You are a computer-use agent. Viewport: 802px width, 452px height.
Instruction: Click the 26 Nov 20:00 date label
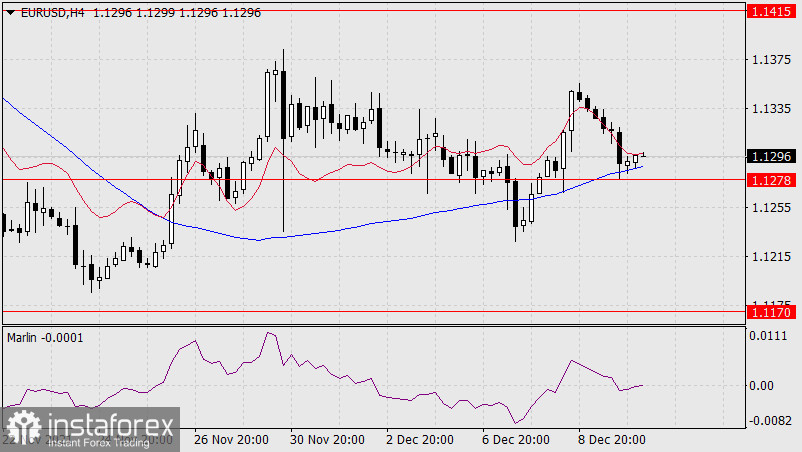[229, 440]
